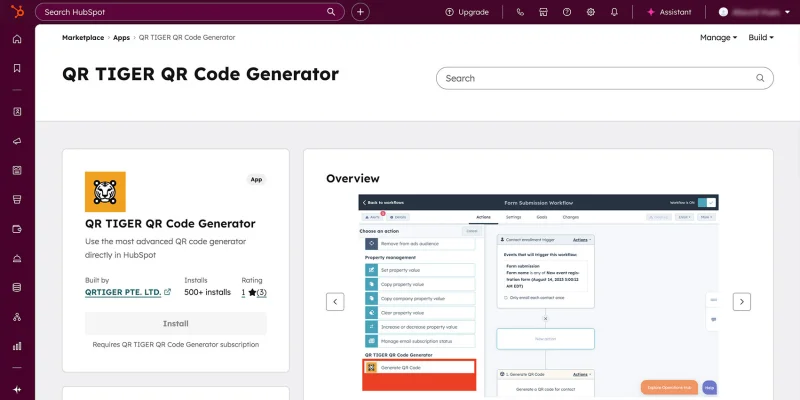
Task: Open the Reporting bar chart sidebar icon
Action: point(17,346)
